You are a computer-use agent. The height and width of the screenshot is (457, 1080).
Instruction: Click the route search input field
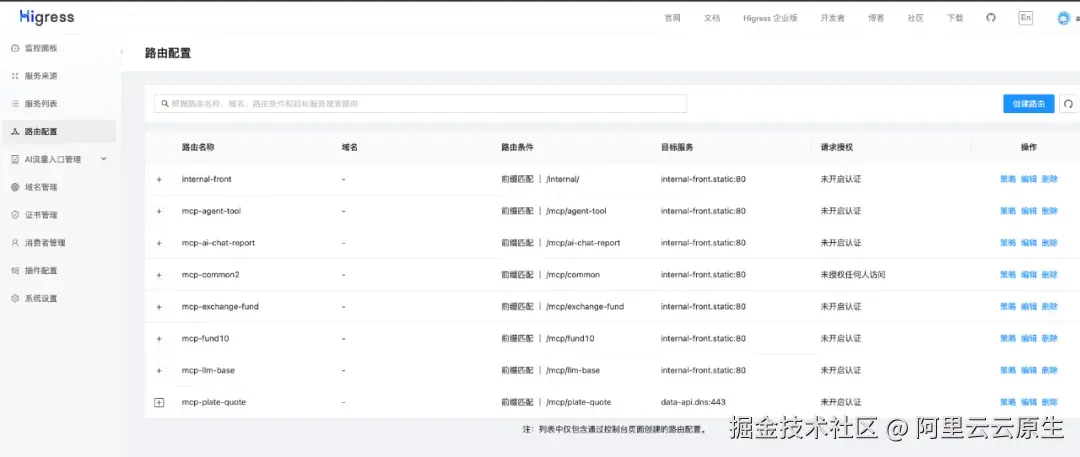[x=420, y=103]
